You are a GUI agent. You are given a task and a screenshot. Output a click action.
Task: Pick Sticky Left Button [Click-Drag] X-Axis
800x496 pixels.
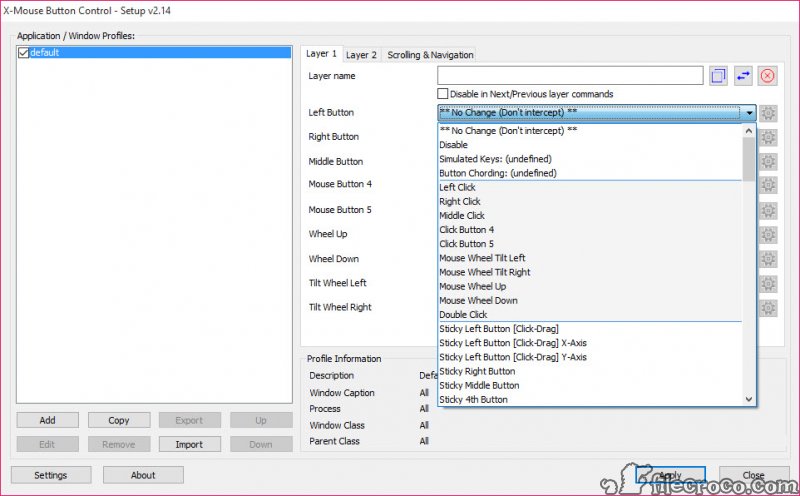[590, 343]
